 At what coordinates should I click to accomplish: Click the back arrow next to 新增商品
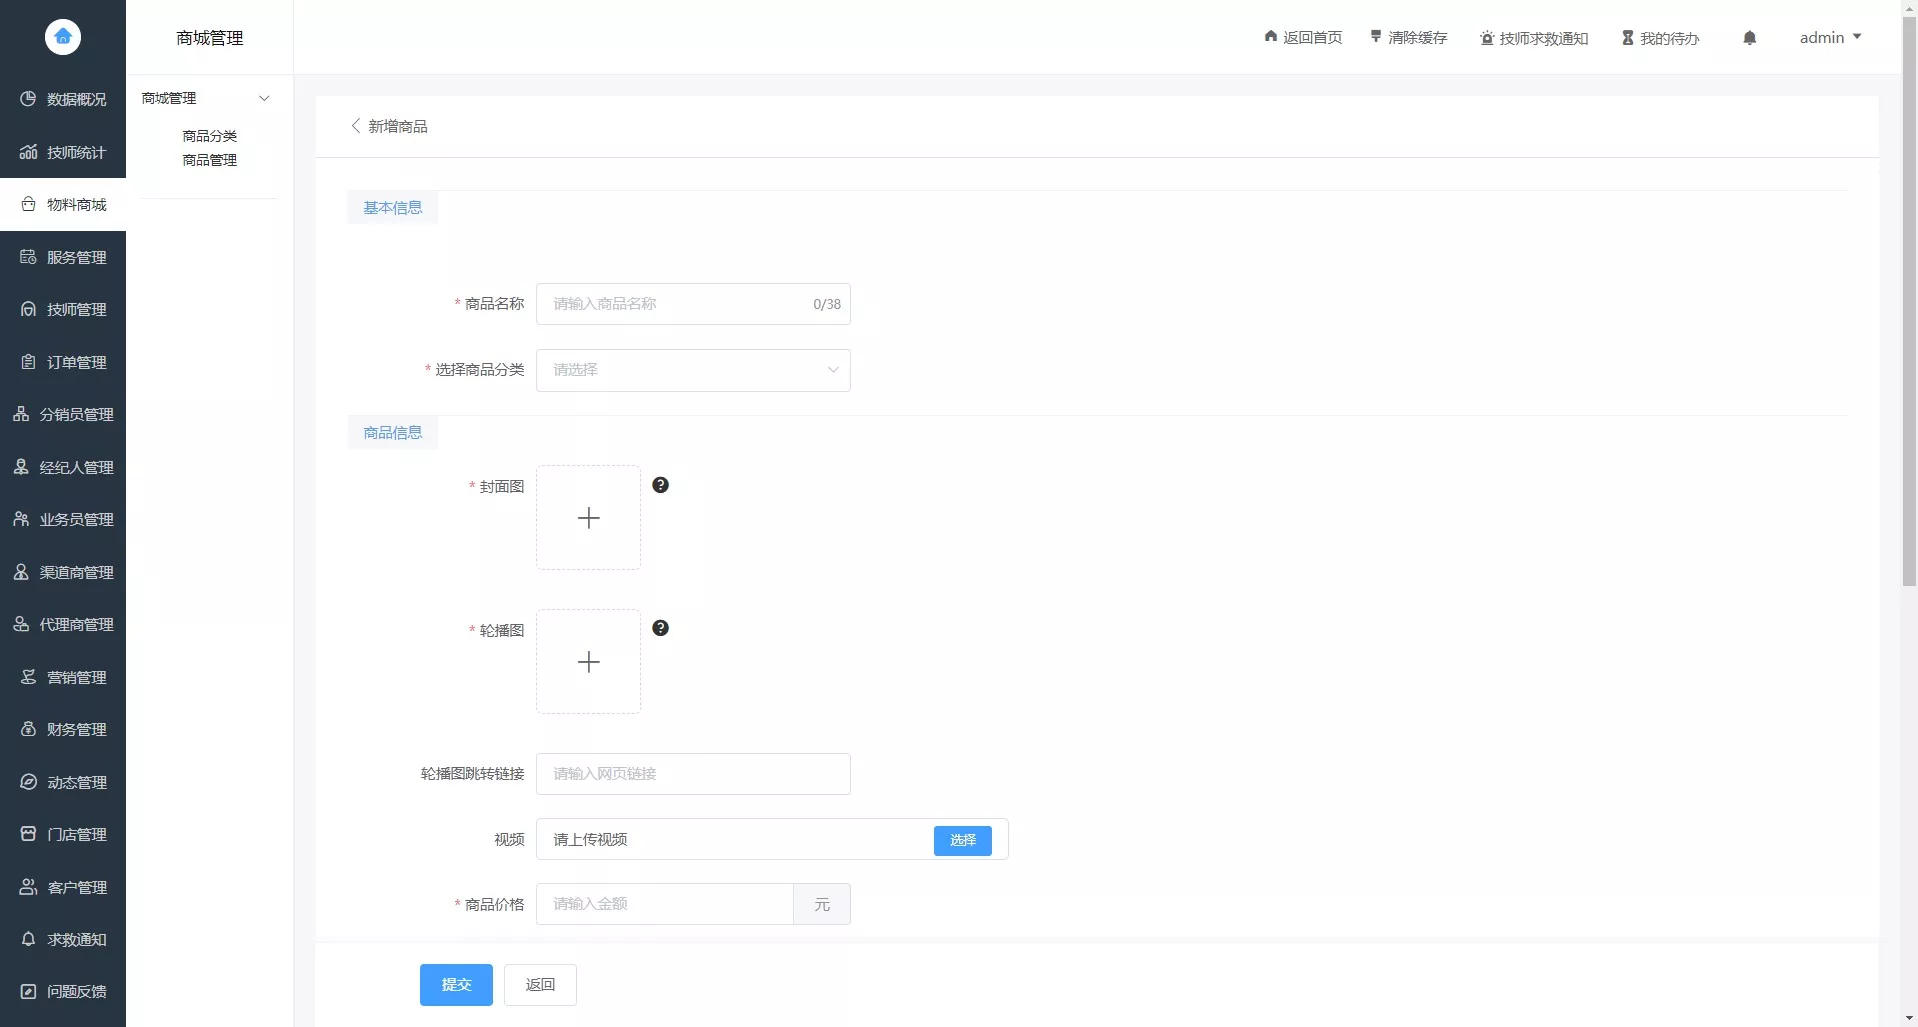coord(356,126)
